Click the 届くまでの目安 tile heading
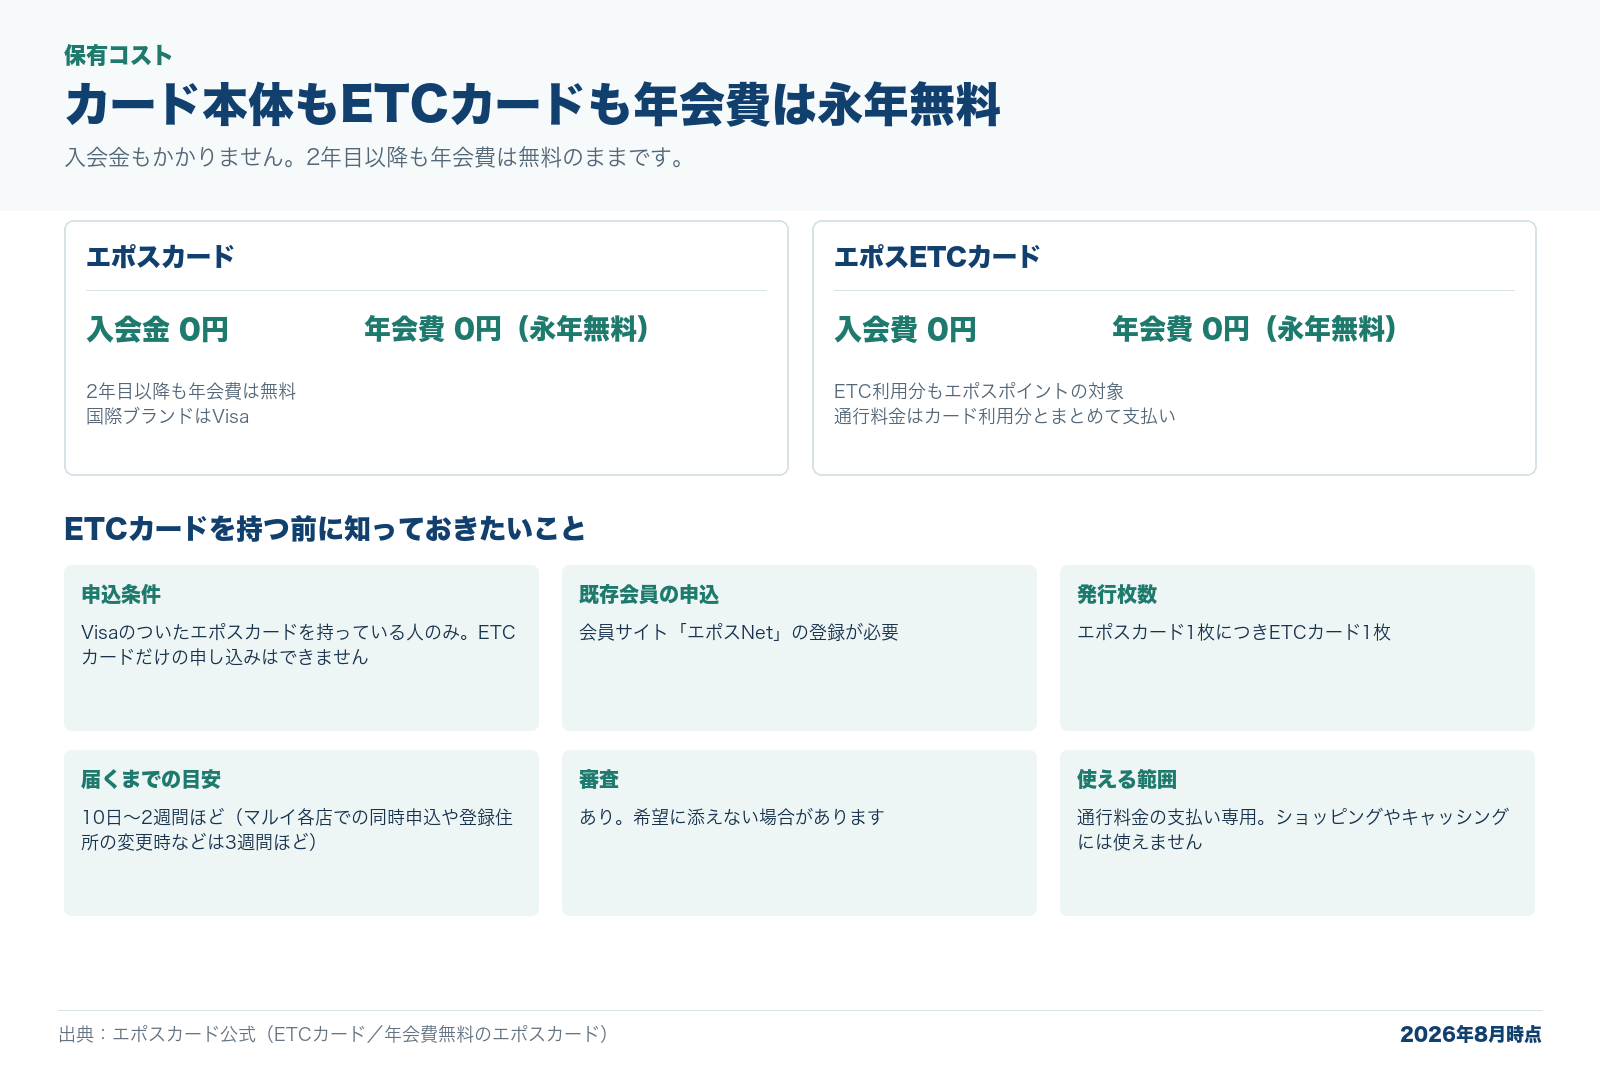This screenshot has height=1067, width=1600. tap(151, 780)
